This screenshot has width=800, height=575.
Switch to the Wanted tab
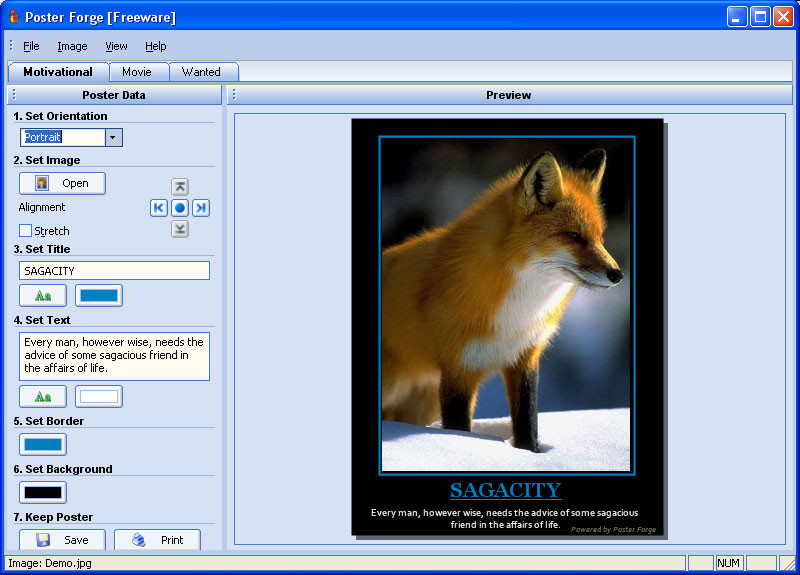(x=203, y=72)
